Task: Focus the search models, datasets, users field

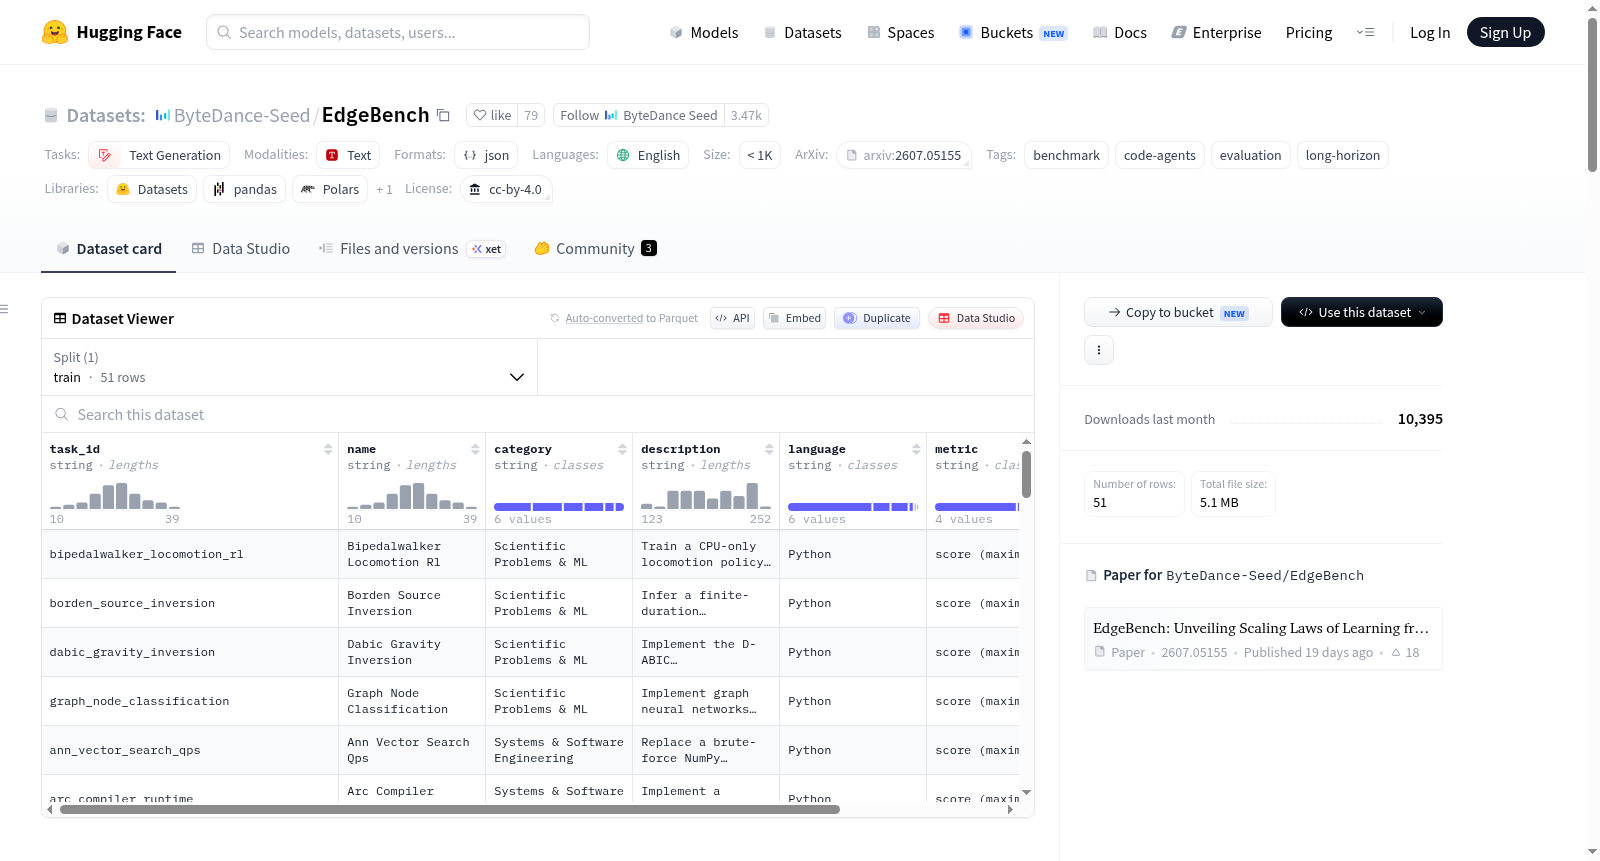Action: (398, 32)
